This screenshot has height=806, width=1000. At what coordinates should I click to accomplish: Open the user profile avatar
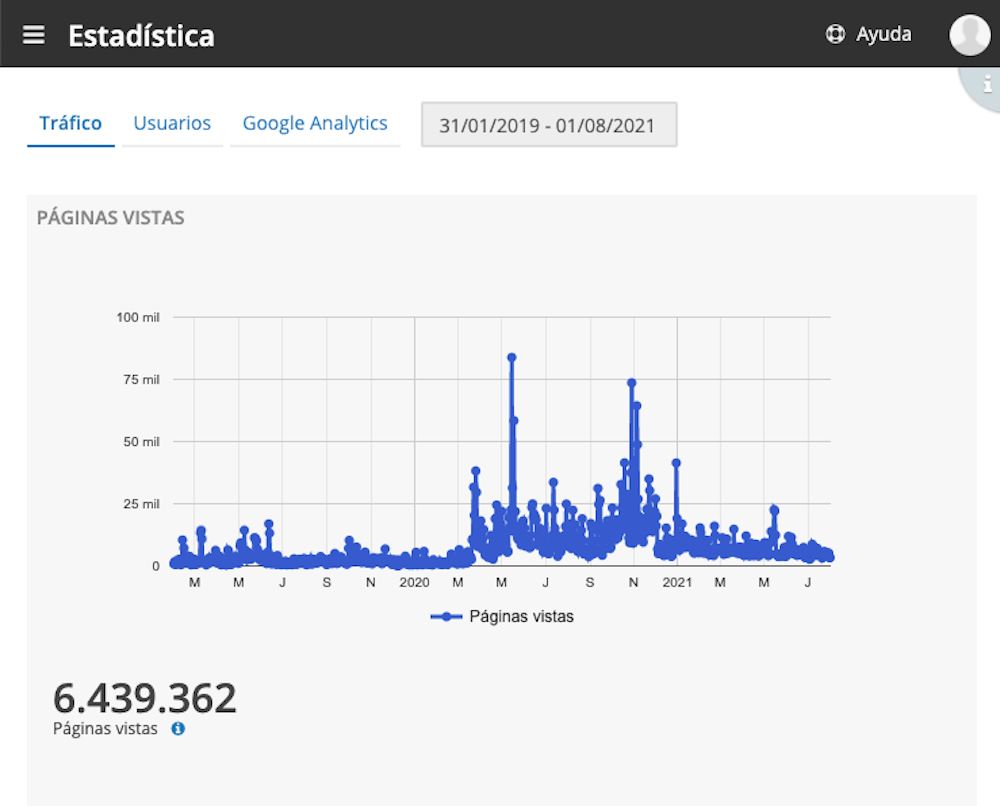[x=969, y=35]
